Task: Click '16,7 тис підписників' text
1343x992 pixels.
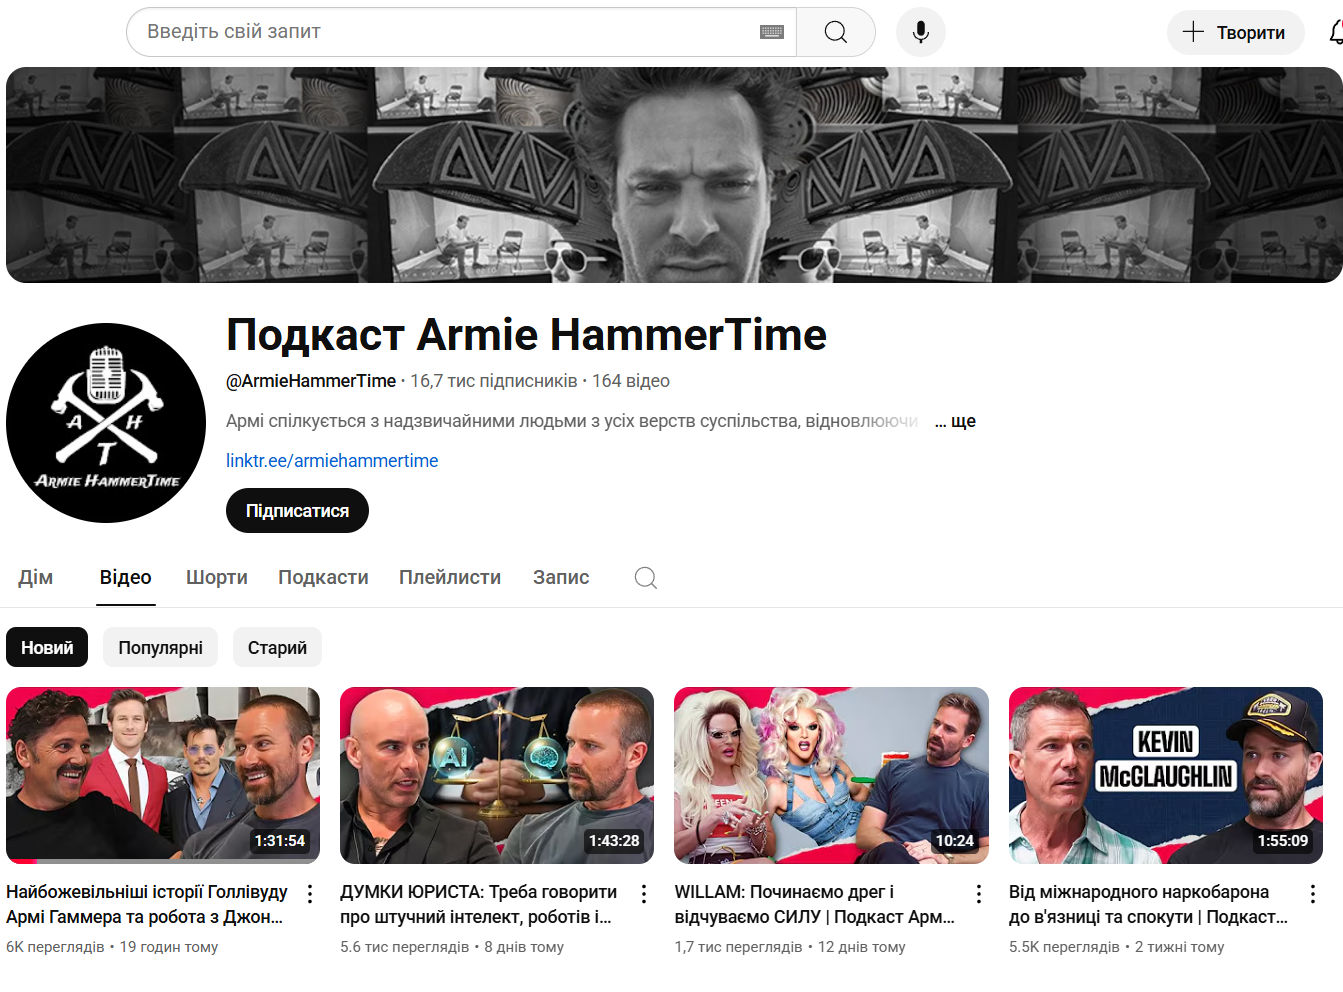Action: (494, 381)
